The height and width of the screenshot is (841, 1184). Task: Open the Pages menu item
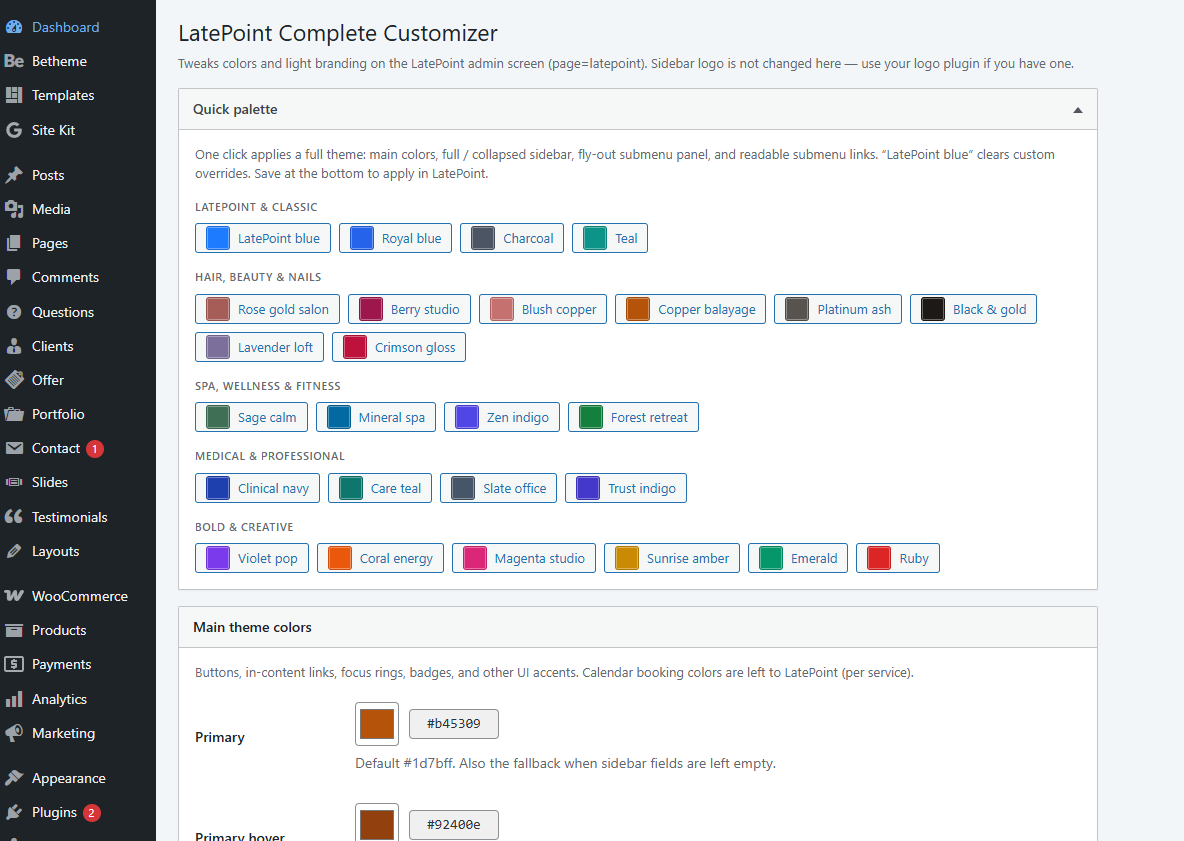(x=50, y=243)
